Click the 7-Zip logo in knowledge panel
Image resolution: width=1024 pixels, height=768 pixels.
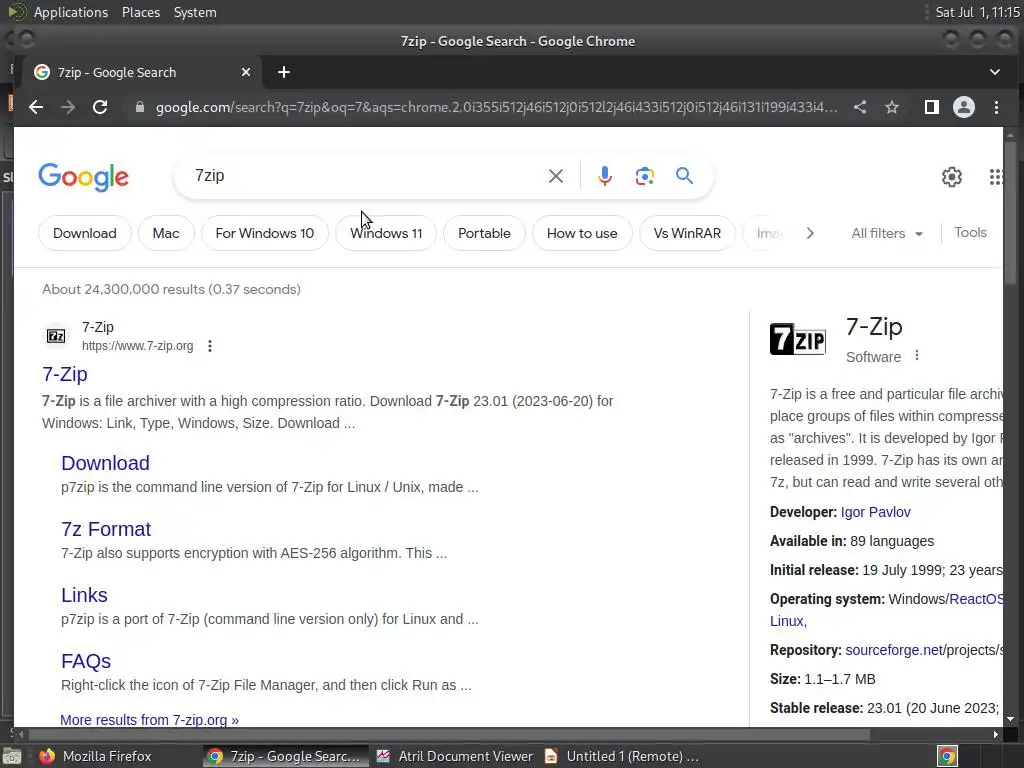tap(797, 338)
